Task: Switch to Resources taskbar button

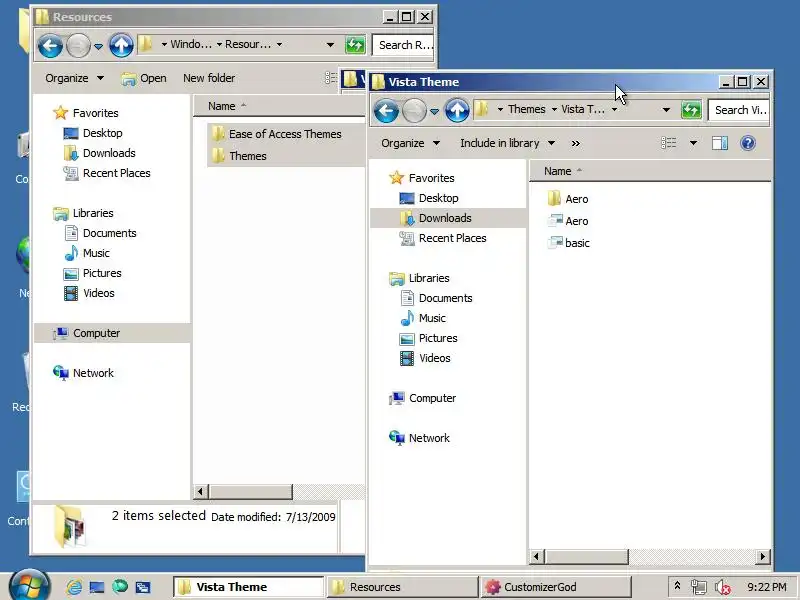Action: tap(402, 587)
